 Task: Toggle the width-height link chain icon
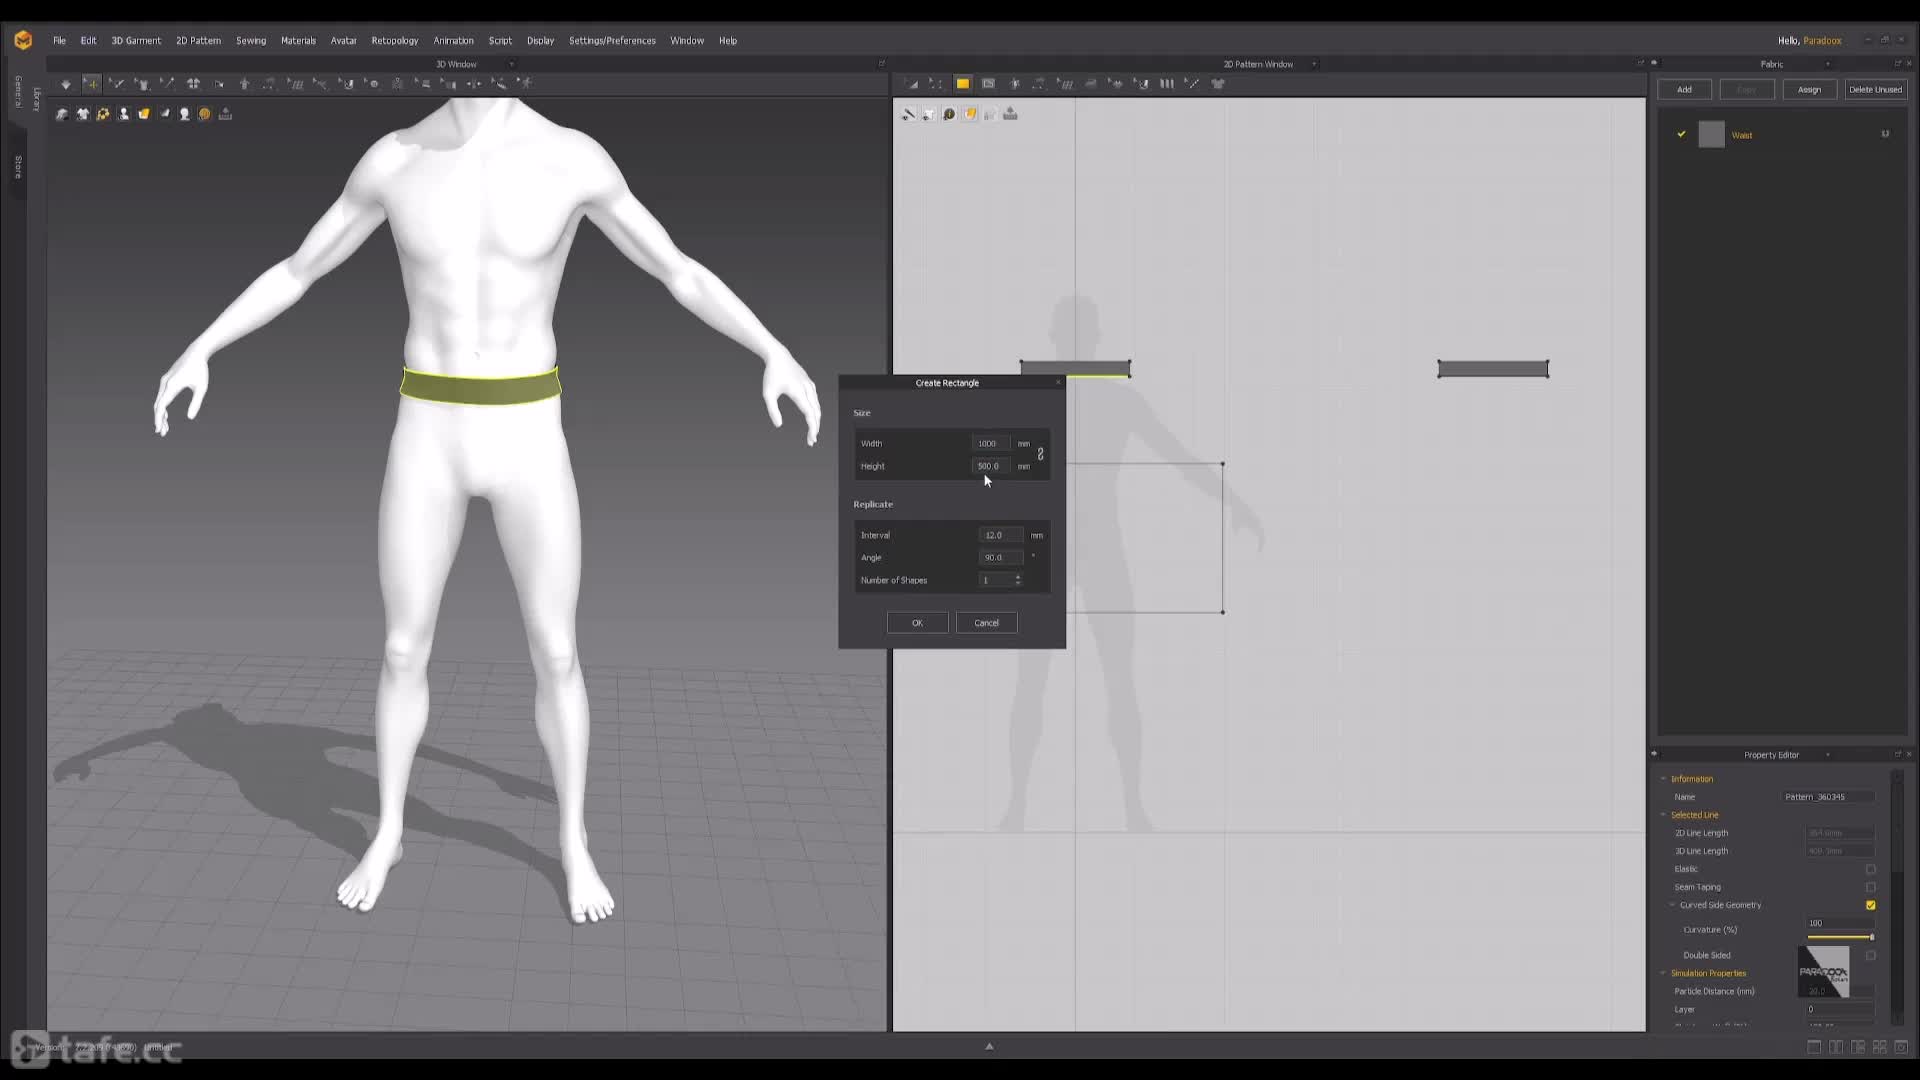point(1041,454)
